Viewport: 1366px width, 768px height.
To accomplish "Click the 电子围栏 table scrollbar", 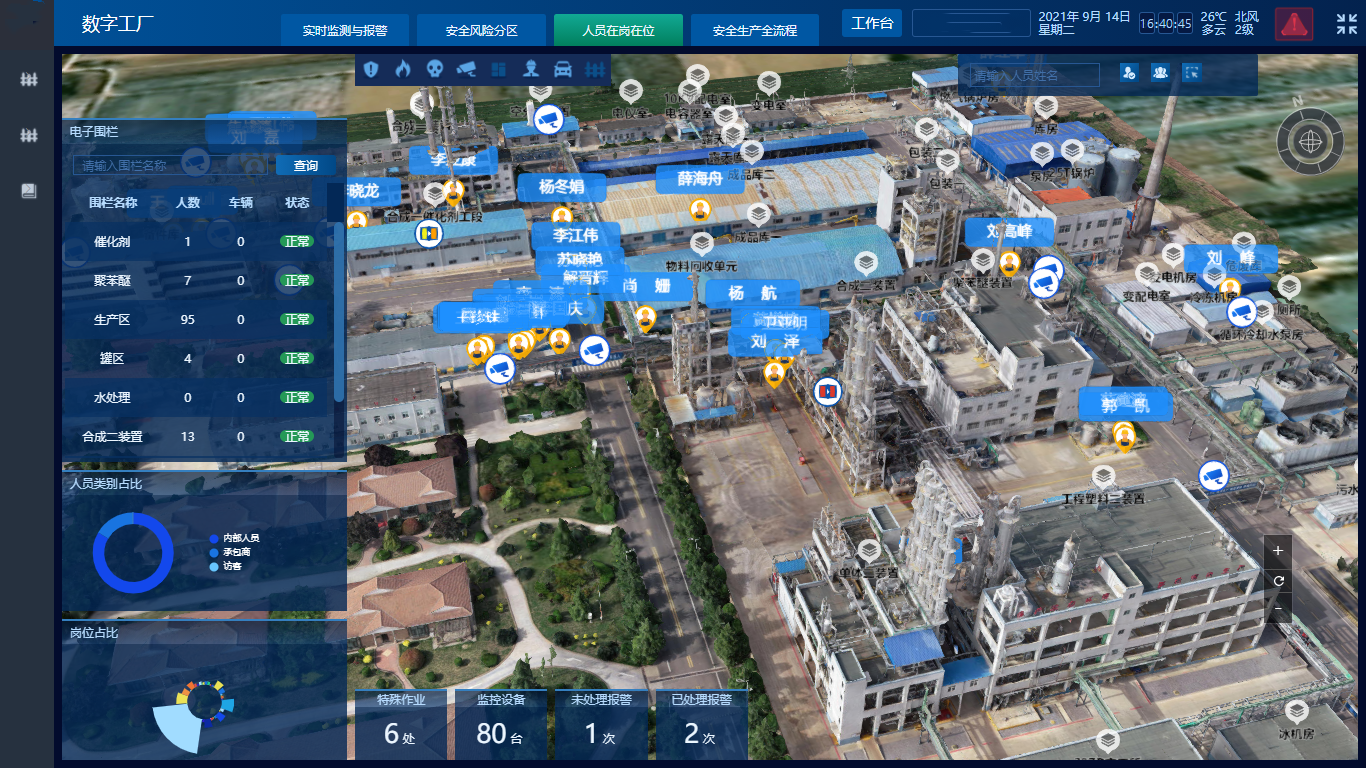I will 339,300.
